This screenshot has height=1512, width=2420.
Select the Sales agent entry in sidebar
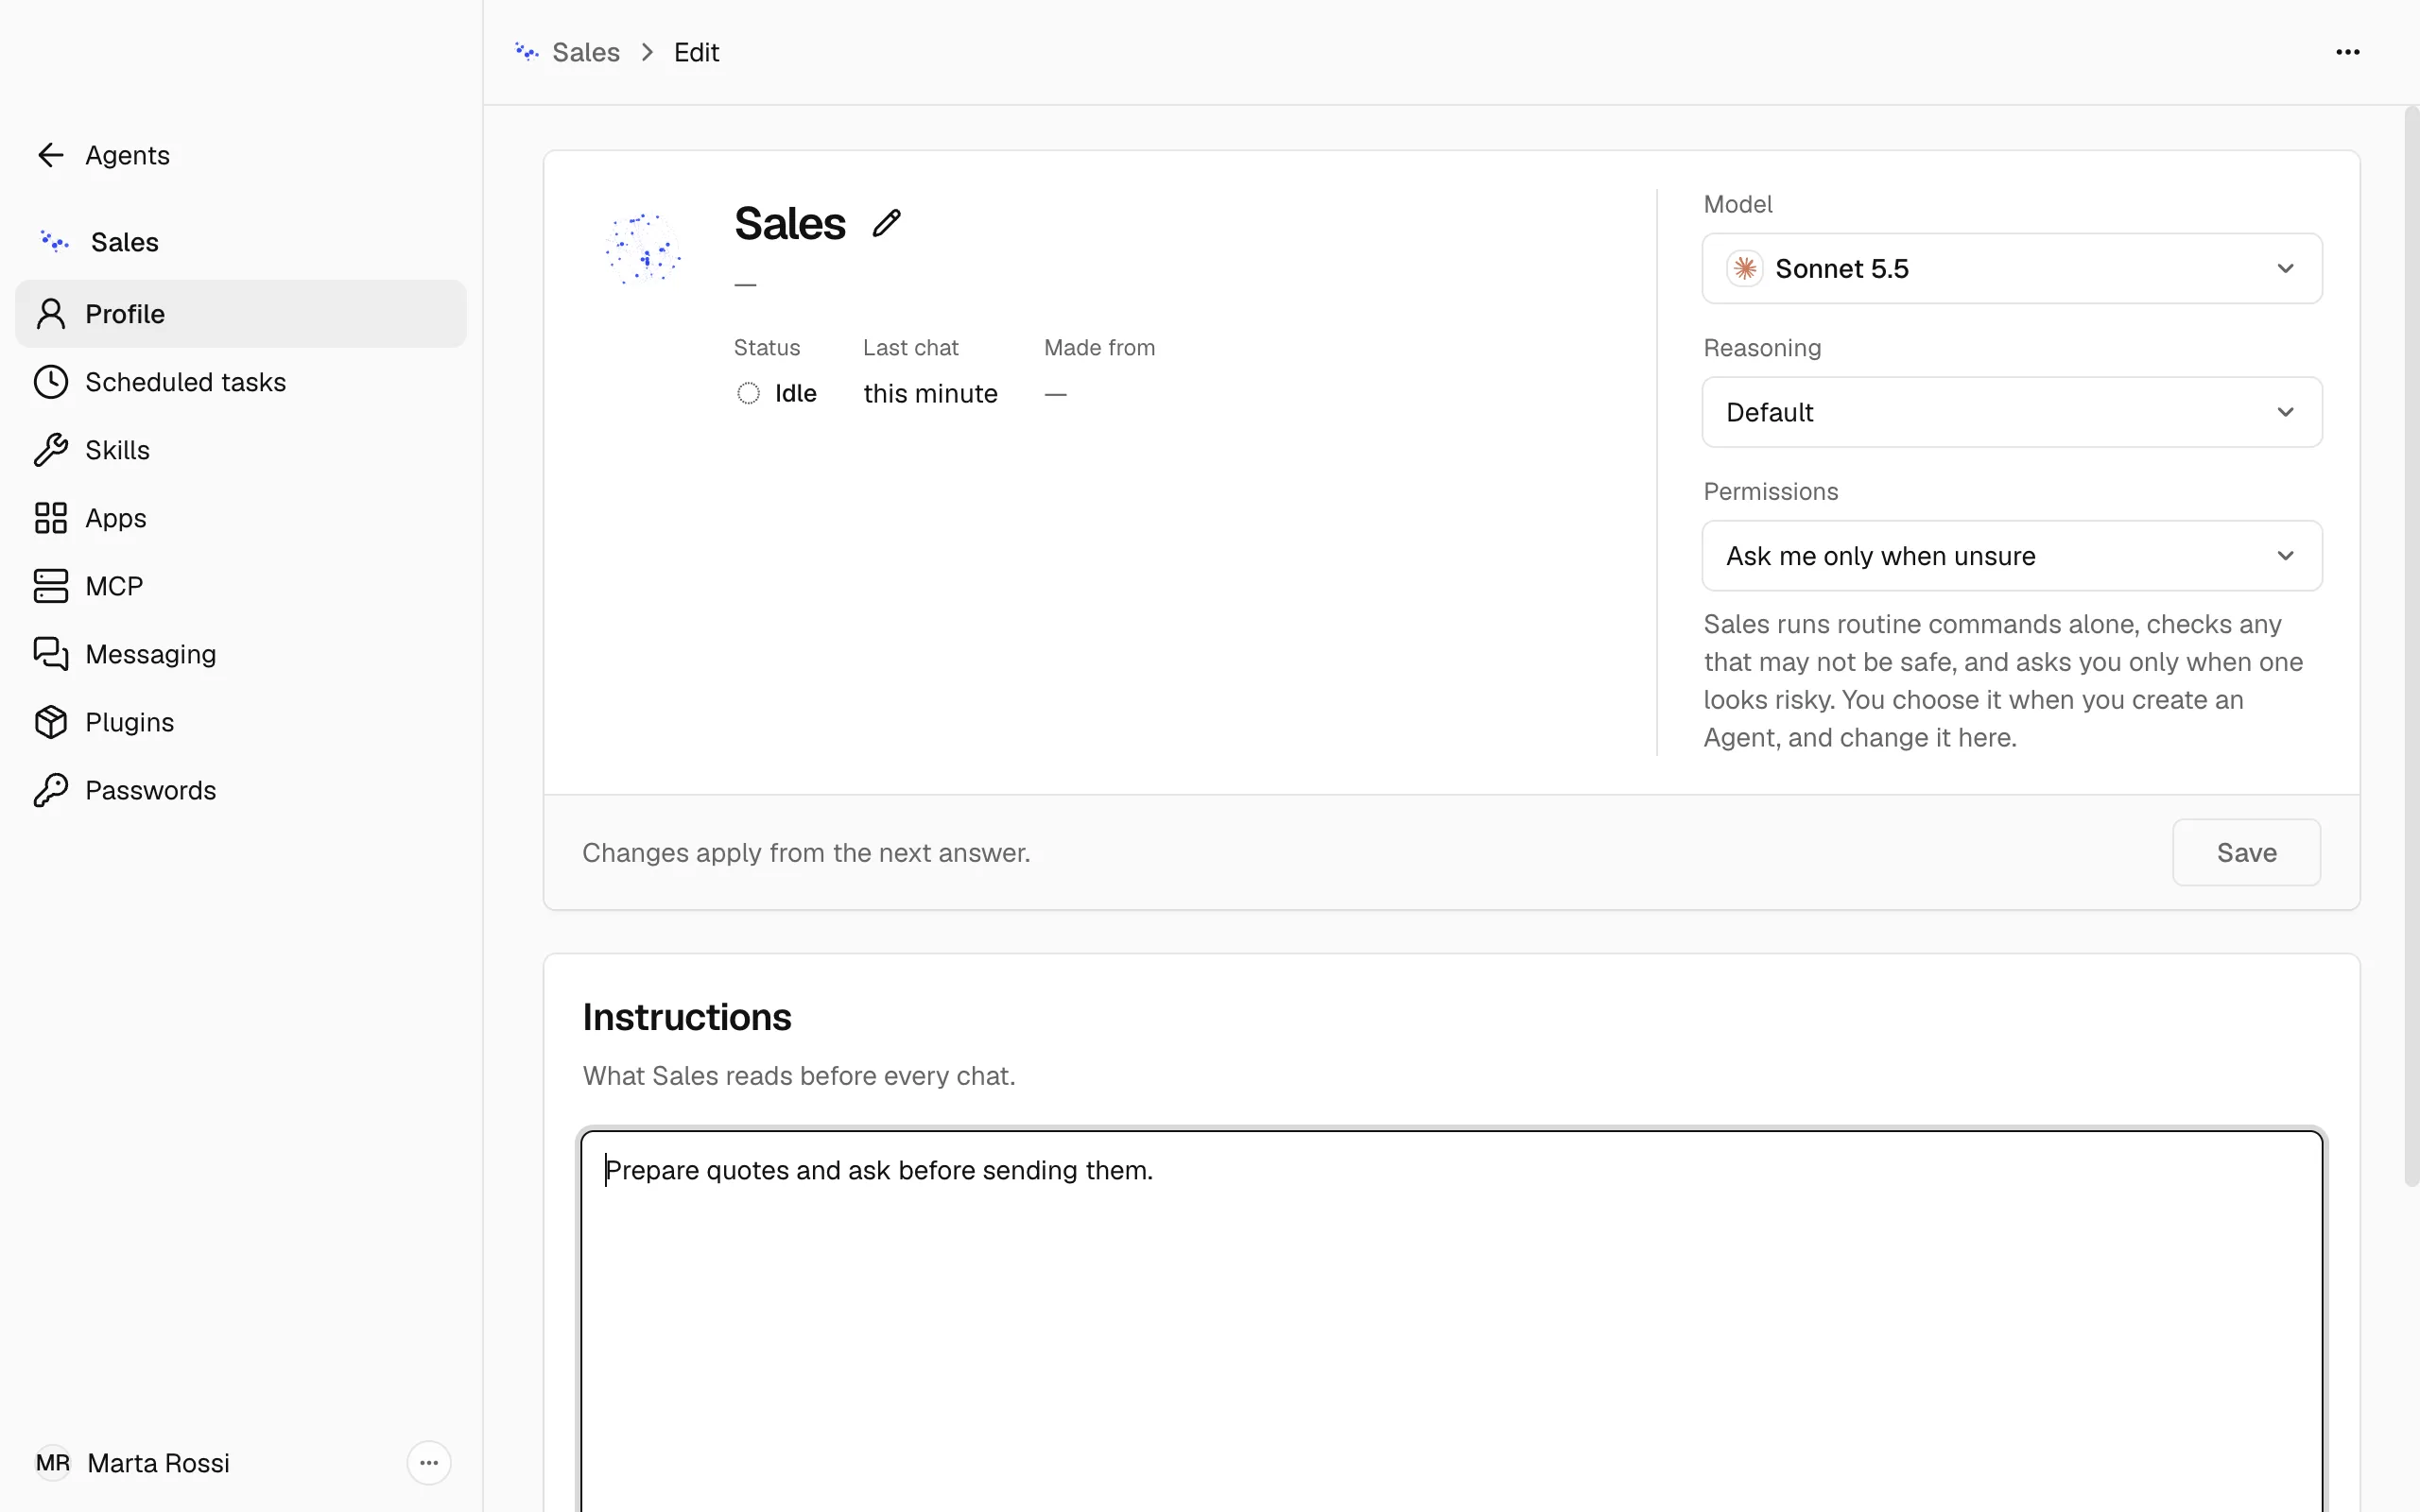click(241, 242)
